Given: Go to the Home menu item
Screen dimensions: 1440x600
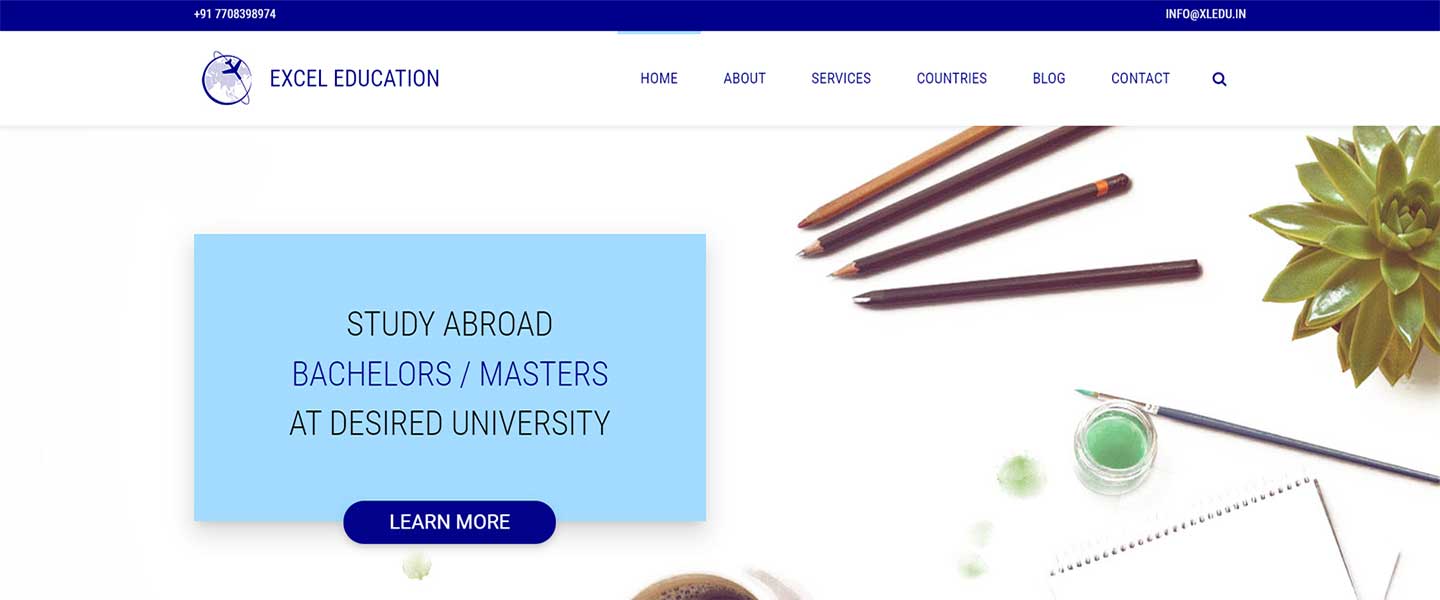Looking at the screenshot, I should pyautogui.click(x=659, y=78).
